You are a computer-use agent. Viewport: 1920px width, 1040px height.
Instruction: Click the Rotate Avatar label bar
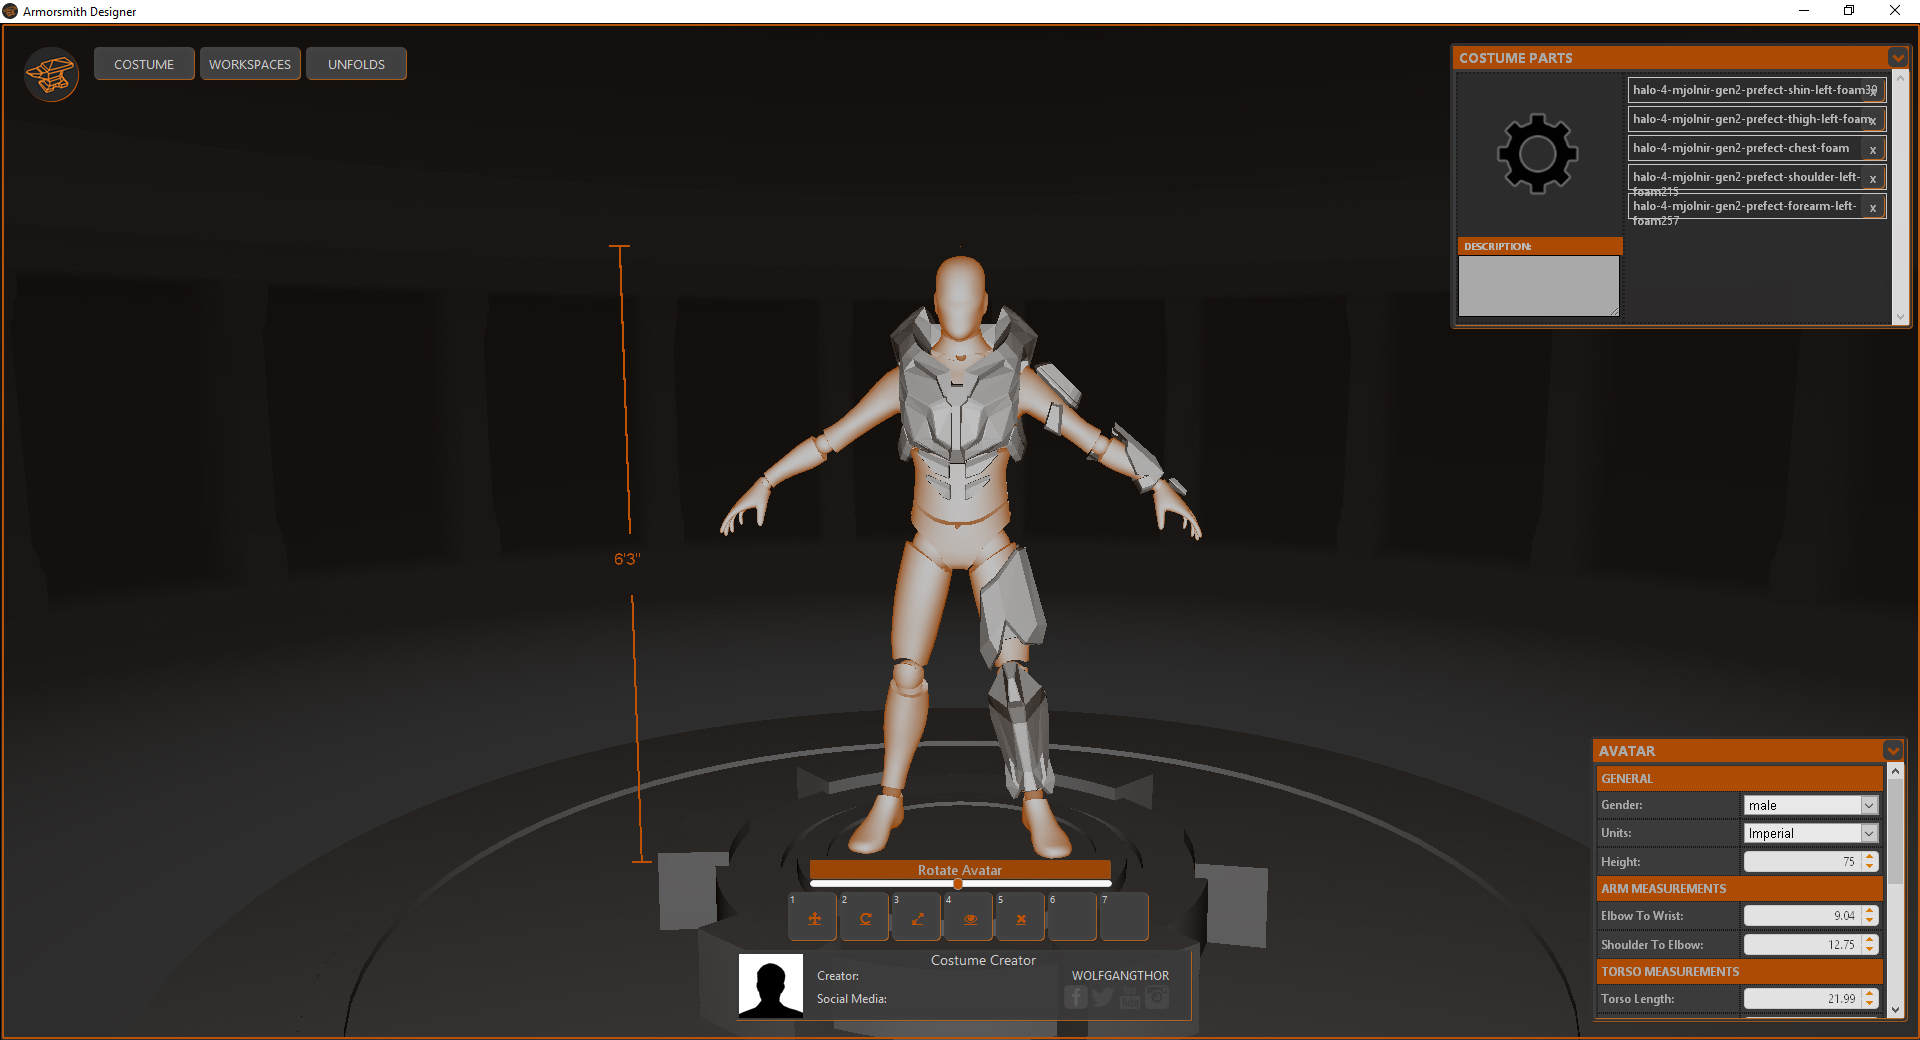coord(960,870)
